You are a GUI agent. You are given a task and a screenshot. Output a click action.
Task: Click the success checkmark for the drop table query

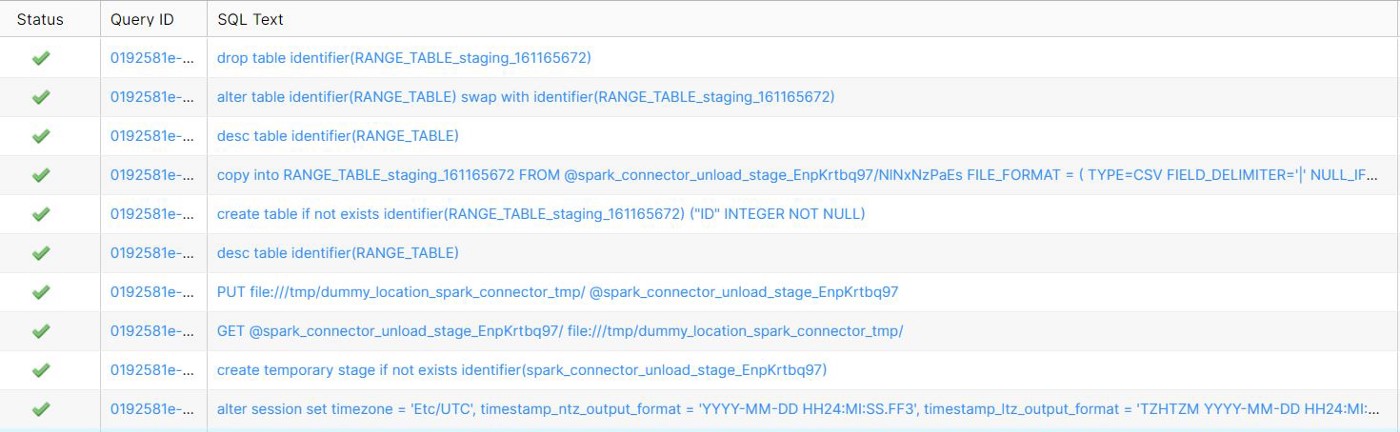[41, 58]
